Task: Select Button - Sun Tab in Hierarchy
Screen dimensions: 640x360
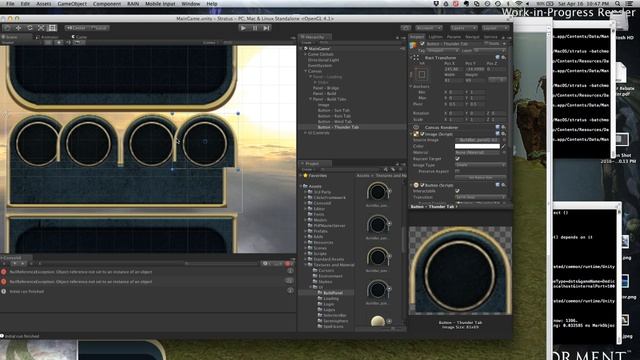Action: (334, 110)
